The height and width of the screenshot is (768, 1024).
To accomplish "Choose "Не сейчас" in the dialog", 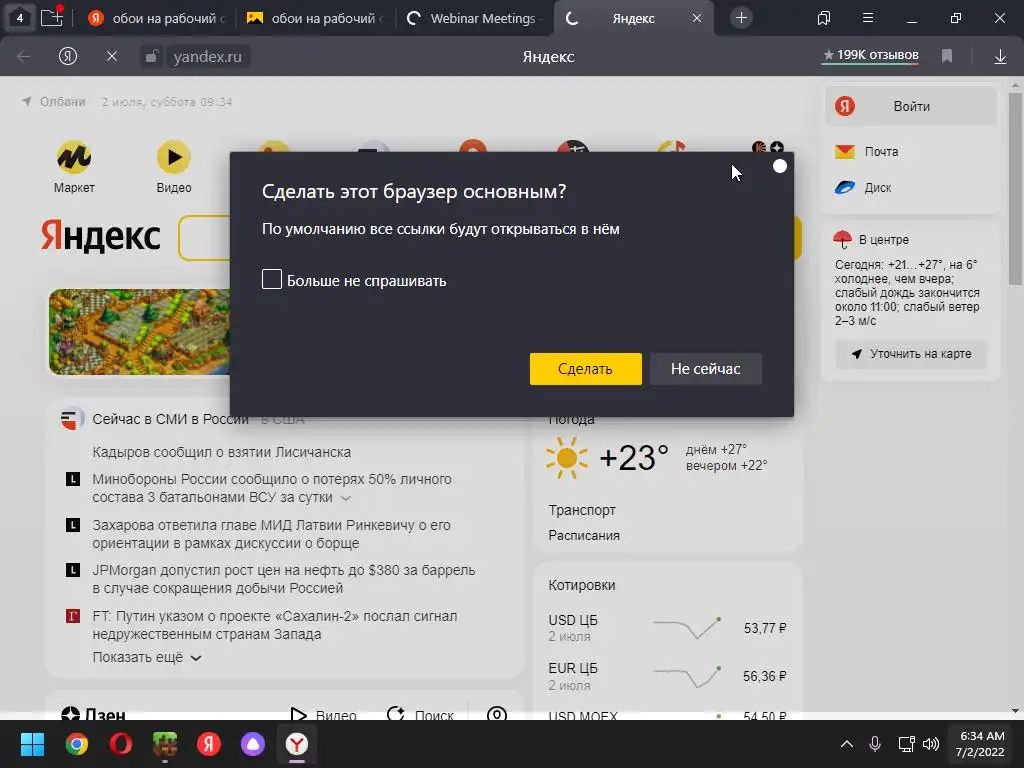I will (705, 369).
